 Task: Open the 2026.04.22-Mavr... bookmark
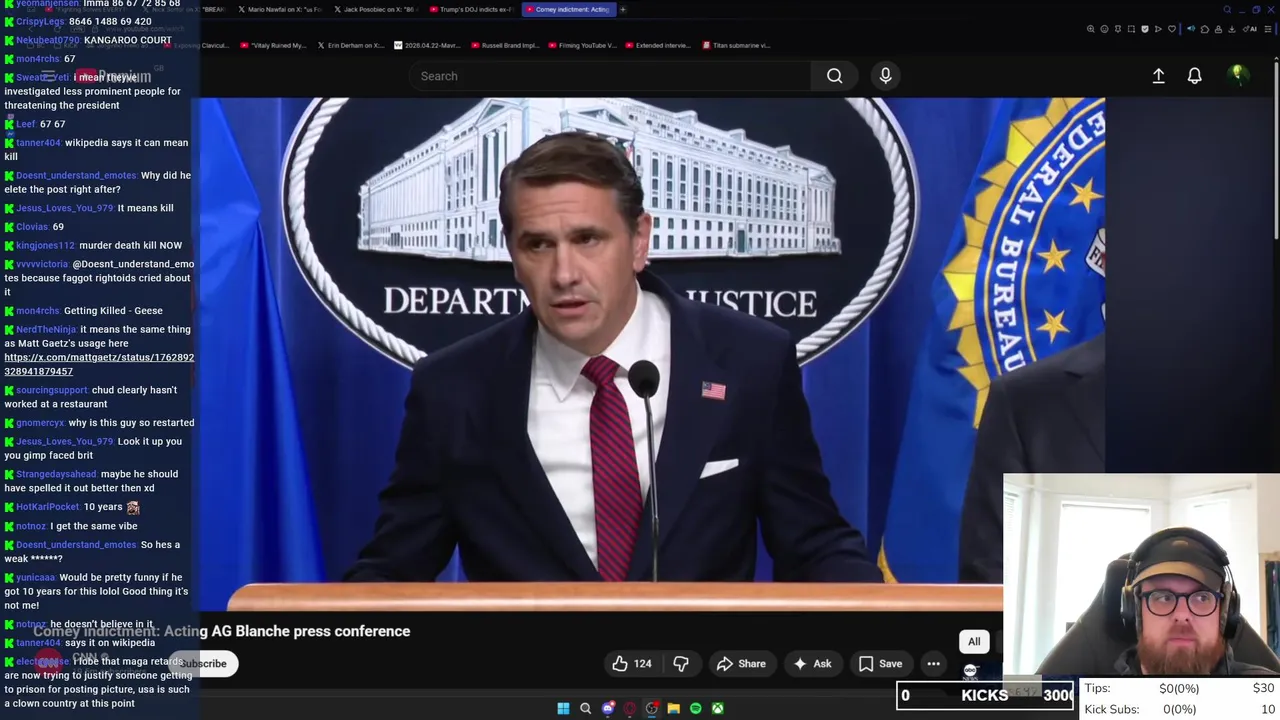[427, 45]
